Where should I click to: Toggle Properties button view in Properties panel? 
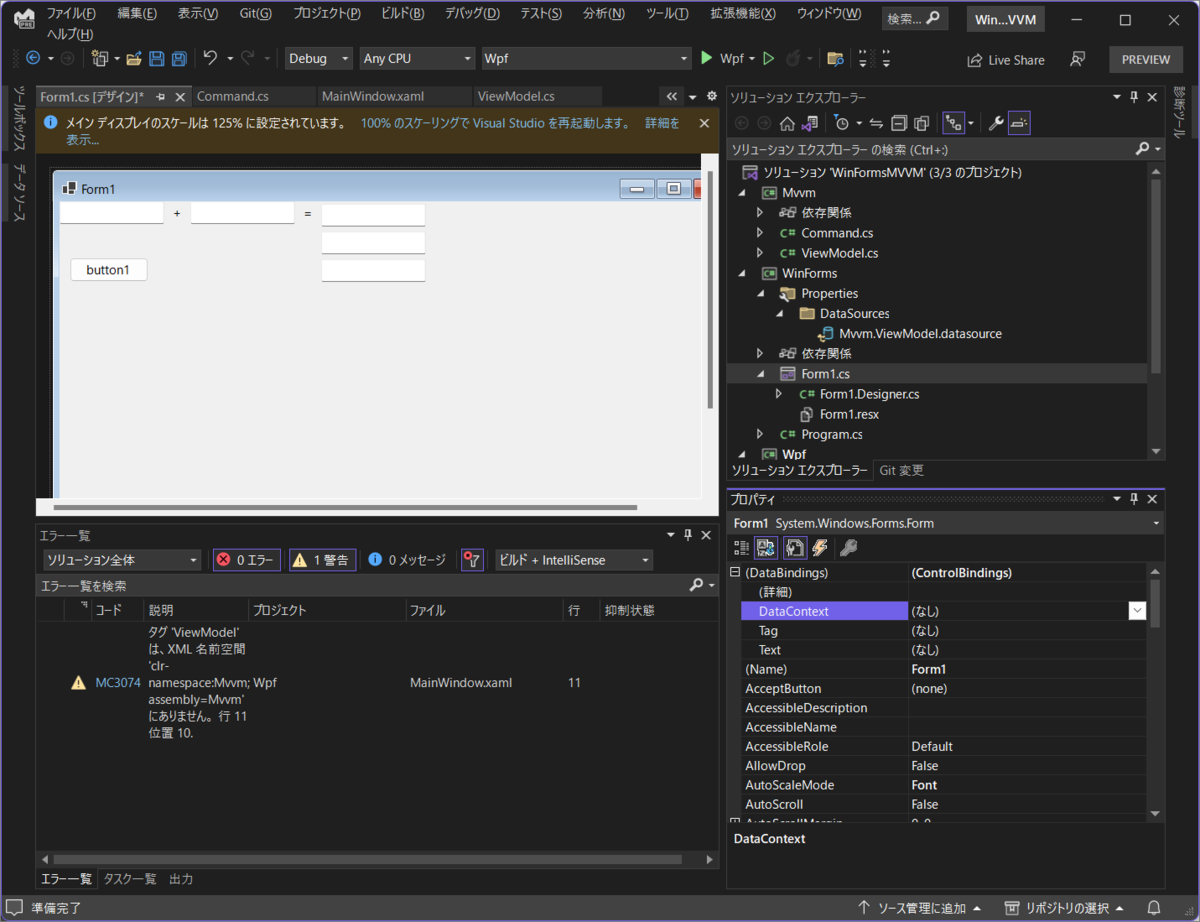pyautogui.click(x=794, y=548)
